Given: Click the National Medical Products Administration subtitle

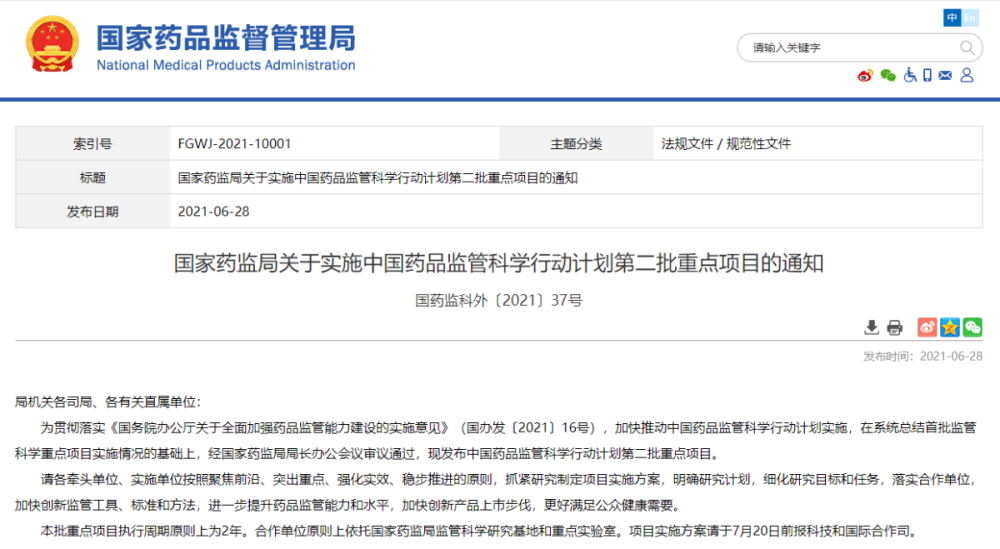Looking at the screenshot, I should pos(226,65).
